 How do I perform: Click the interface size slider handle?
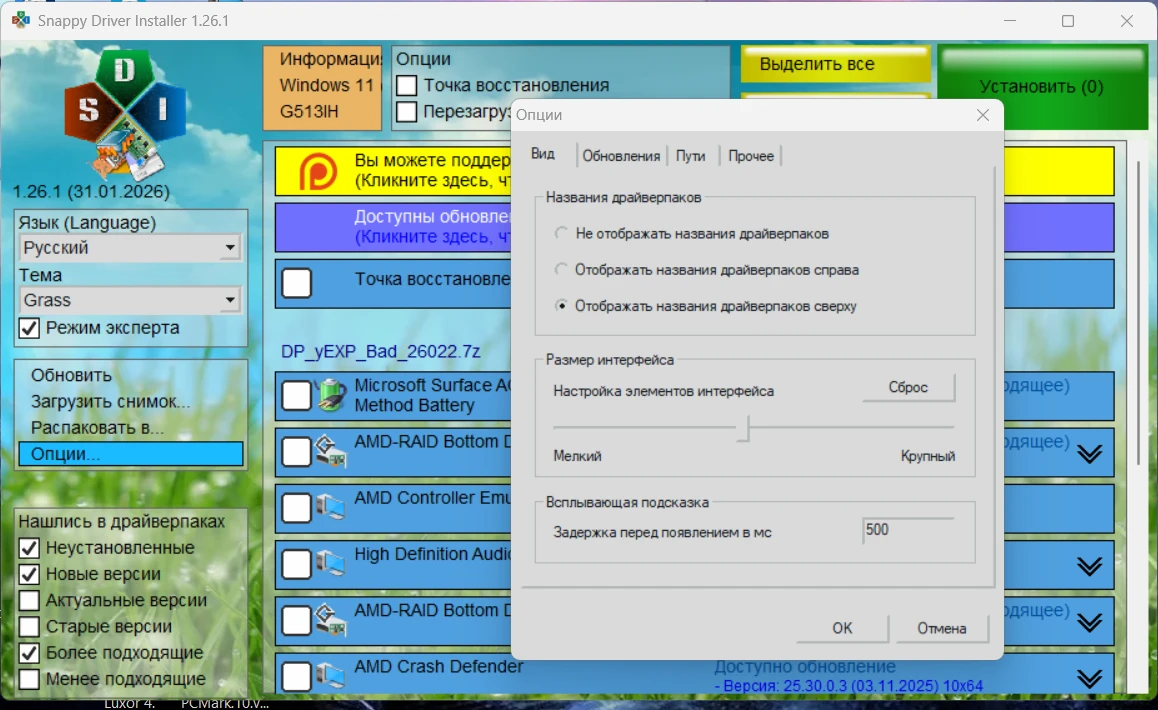tap(743, 428)
